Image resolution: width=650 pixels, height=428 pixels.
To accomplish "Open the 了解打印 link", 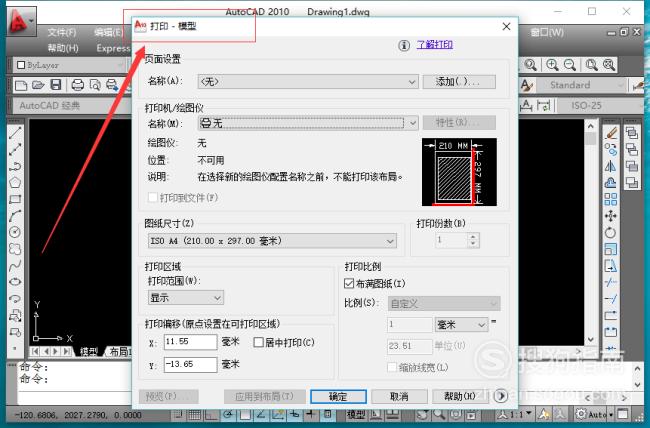I will coord(434,45).
